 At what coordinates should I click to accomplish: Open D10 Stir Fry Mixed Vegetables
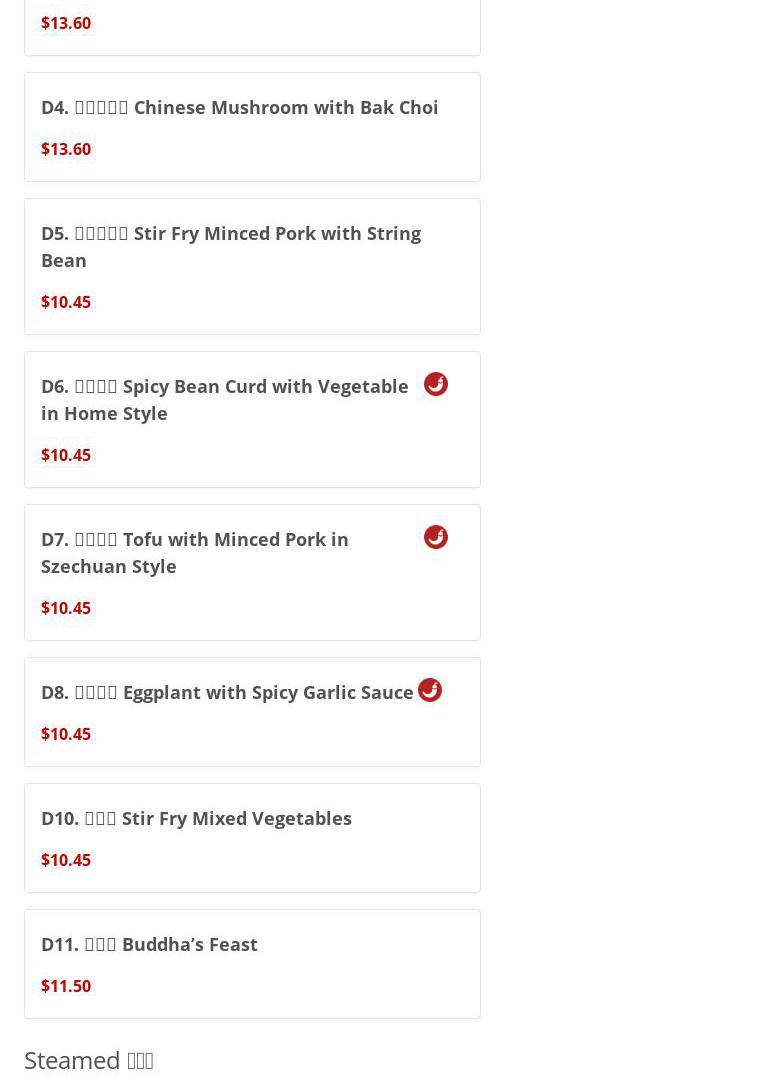[x=196, y=818]
